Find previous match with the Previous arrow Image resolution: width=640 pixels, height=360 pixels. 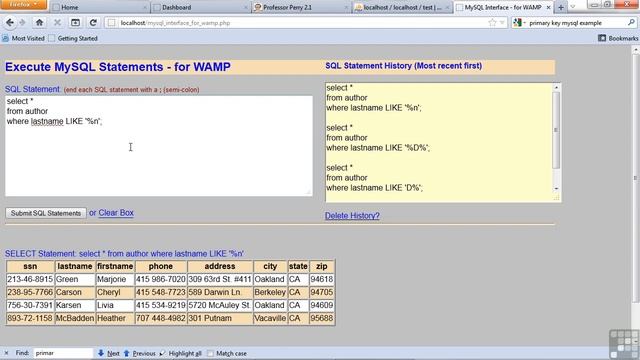(139, 353)
